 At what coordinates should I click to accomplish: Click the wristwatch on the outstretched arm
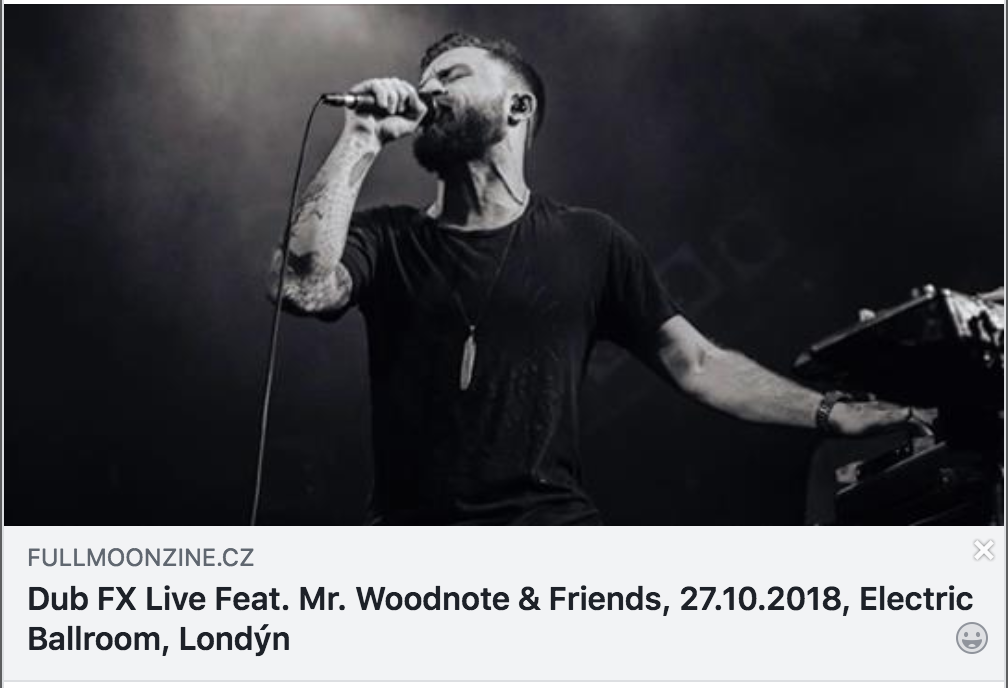tap(828, 410)
